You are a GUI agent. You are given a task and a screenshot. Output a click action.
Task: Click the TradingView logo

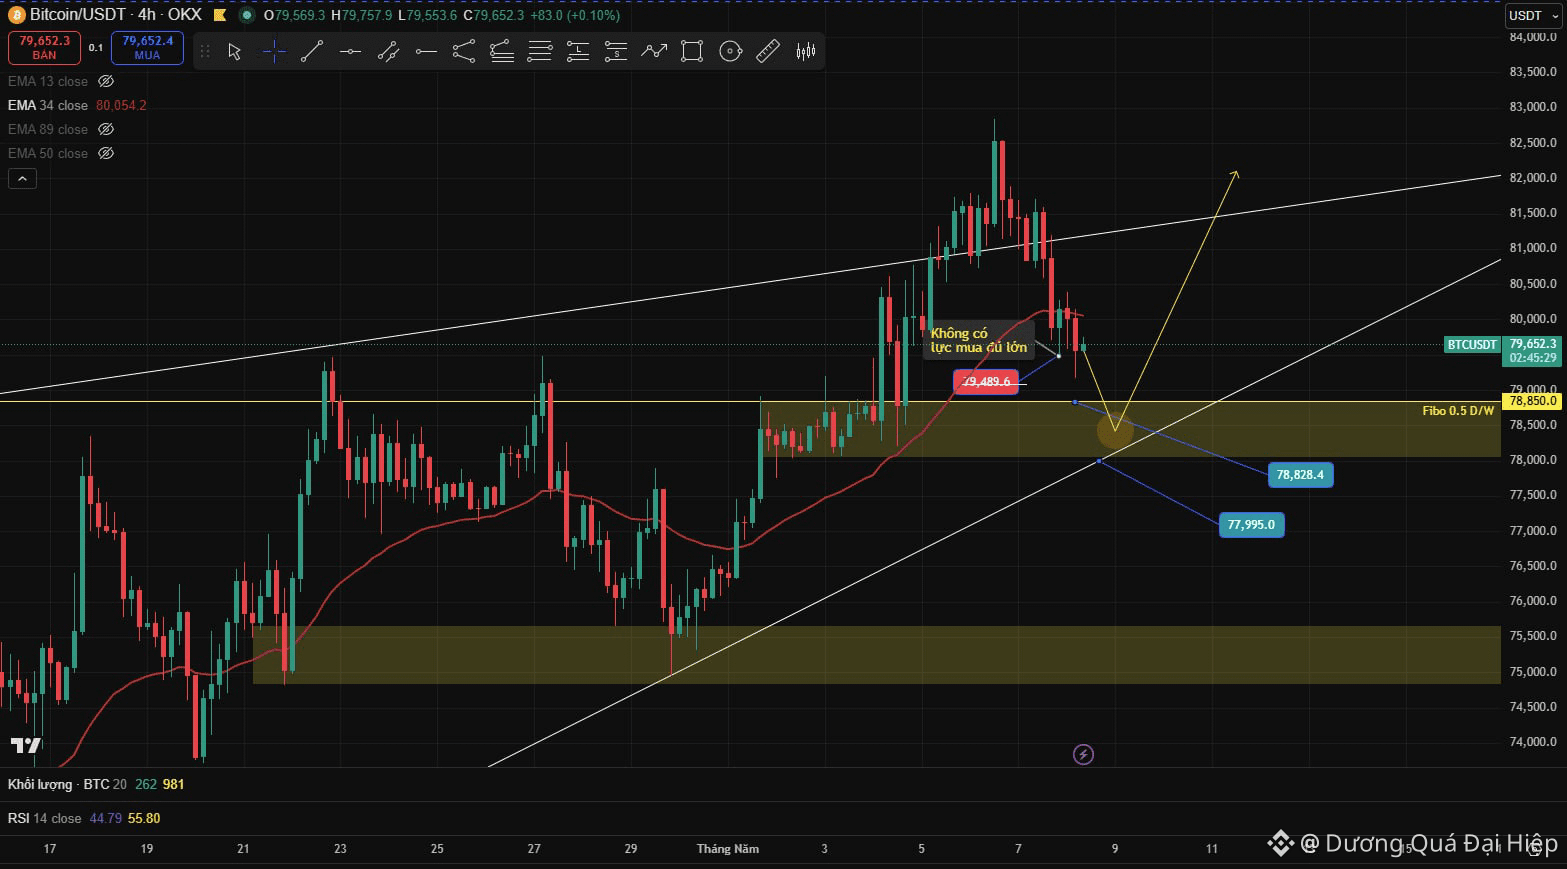(x=26, y=745)
